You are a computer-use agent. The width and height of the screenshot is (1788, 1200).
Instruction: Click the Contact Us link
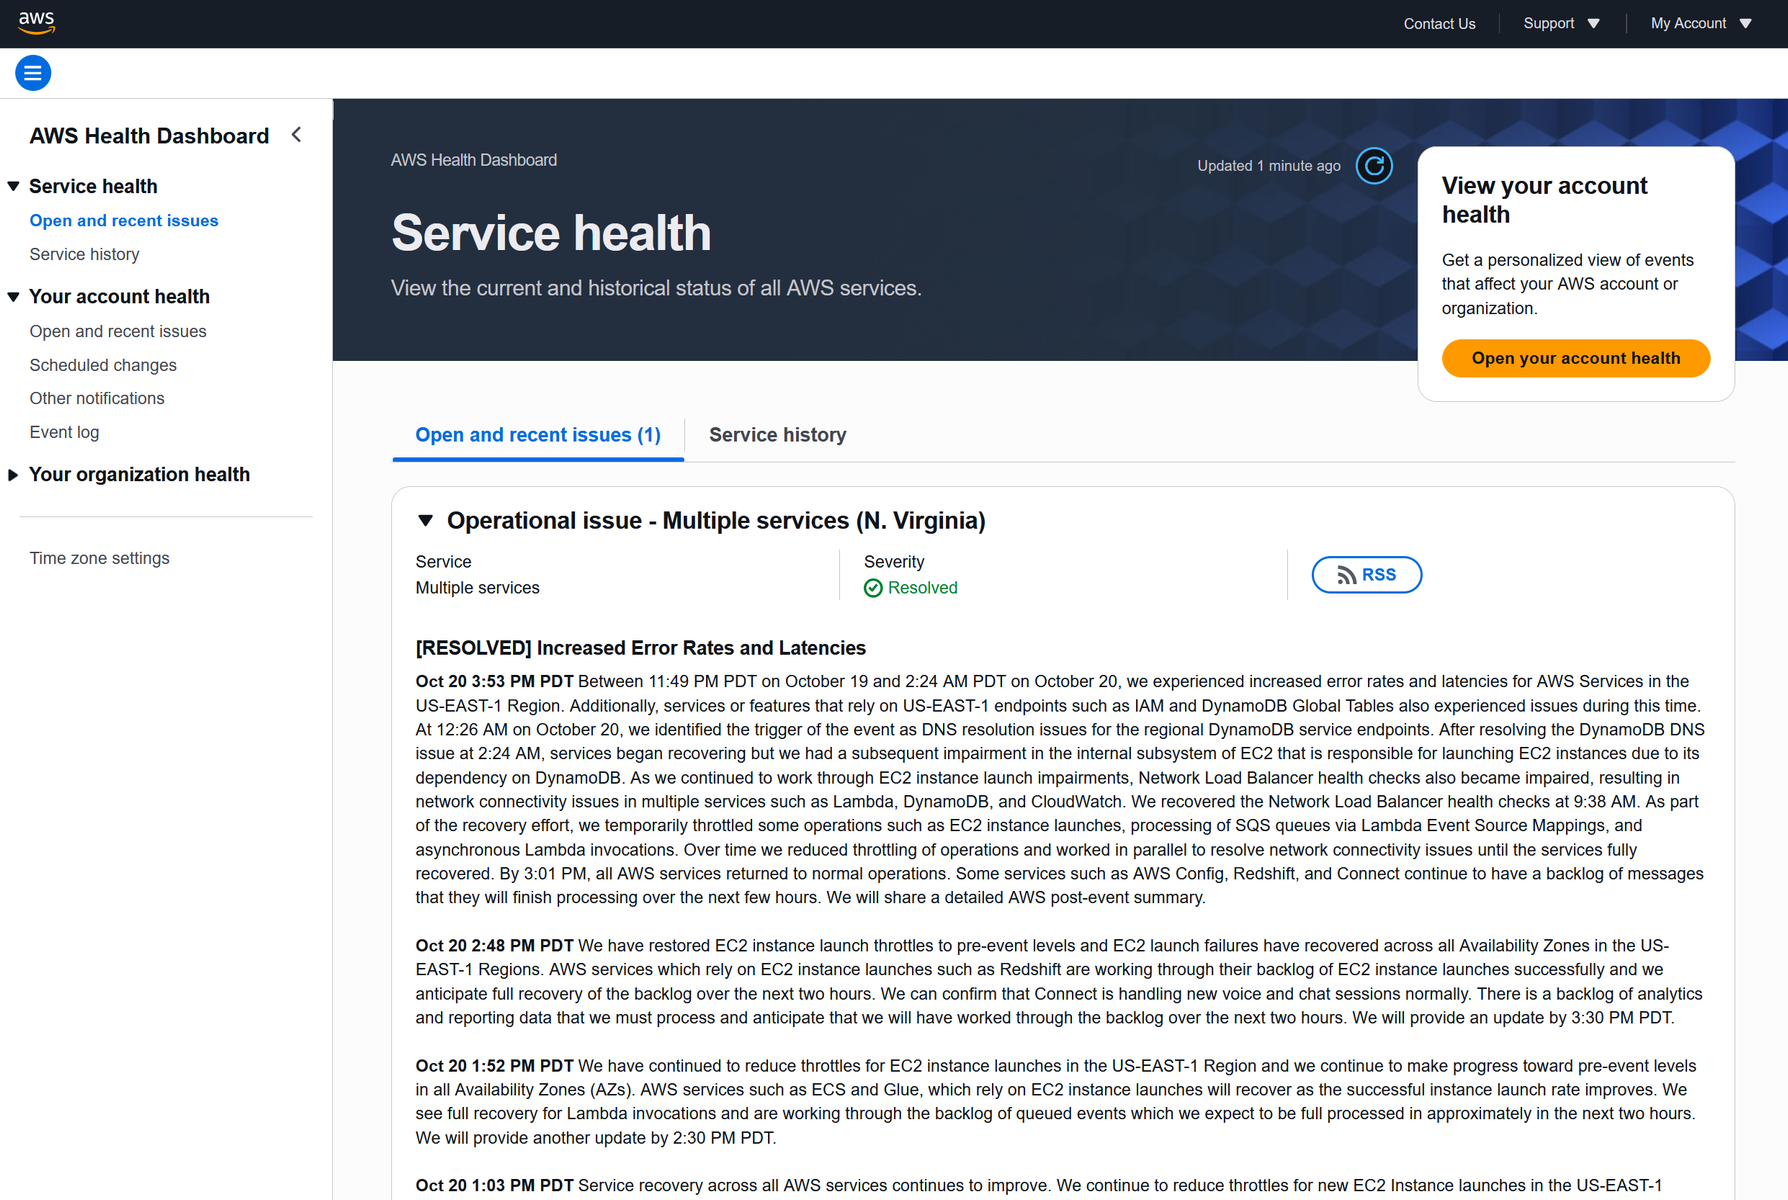pos(1439,24)
